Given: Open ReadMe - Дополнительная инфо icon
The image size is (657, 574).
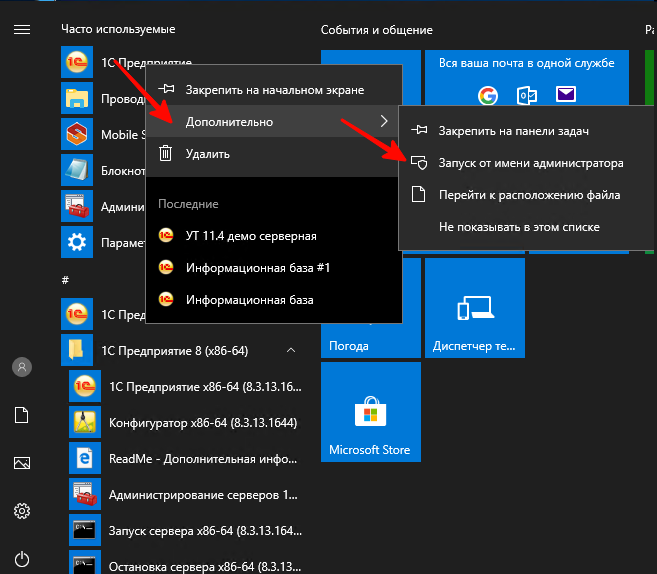Looking at the screenshot, I should 85,458.
